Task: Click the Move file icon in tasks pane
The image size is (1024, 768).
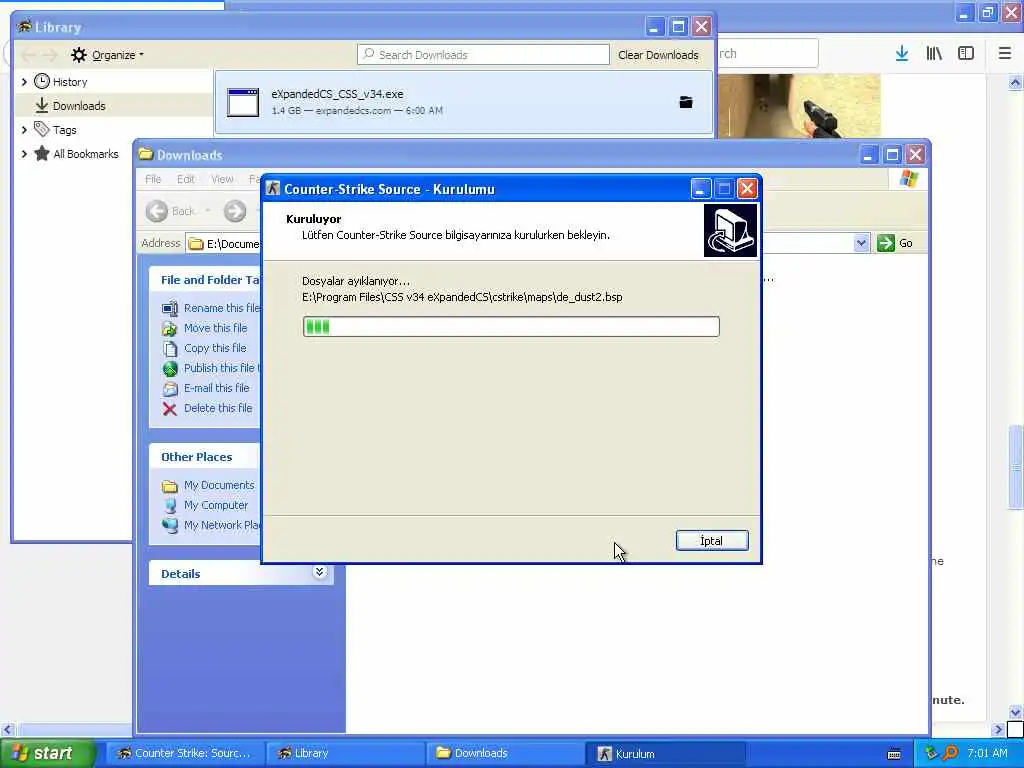Action: tap(170, 328)
